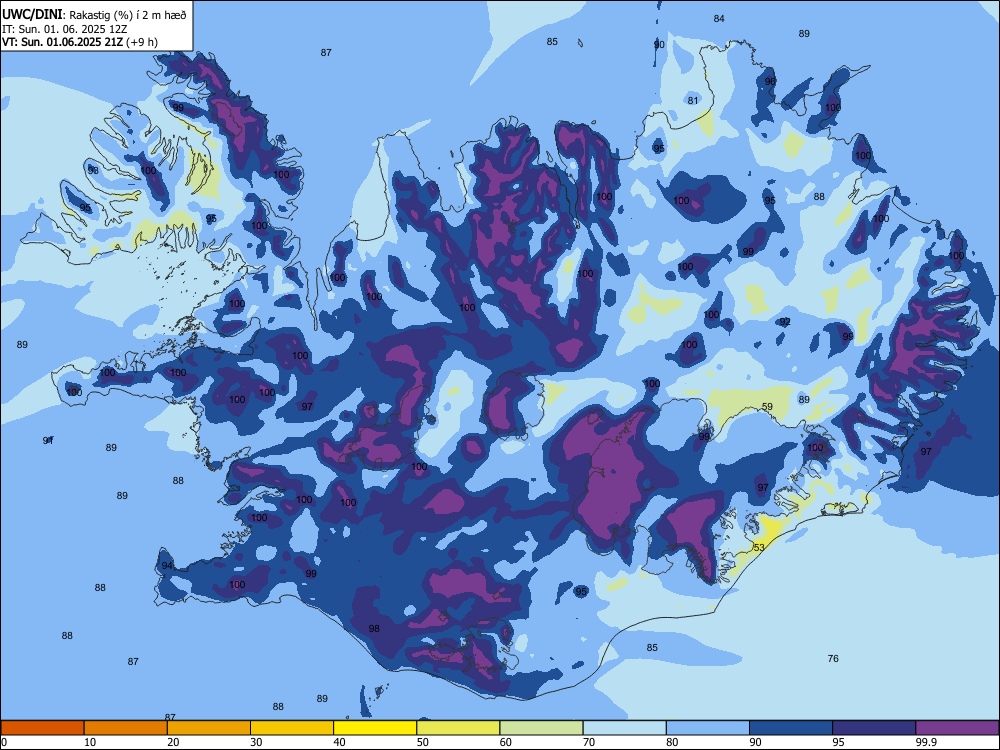Click the '70' legend scale label
The image size is (1000, 750).
point(589,742)
